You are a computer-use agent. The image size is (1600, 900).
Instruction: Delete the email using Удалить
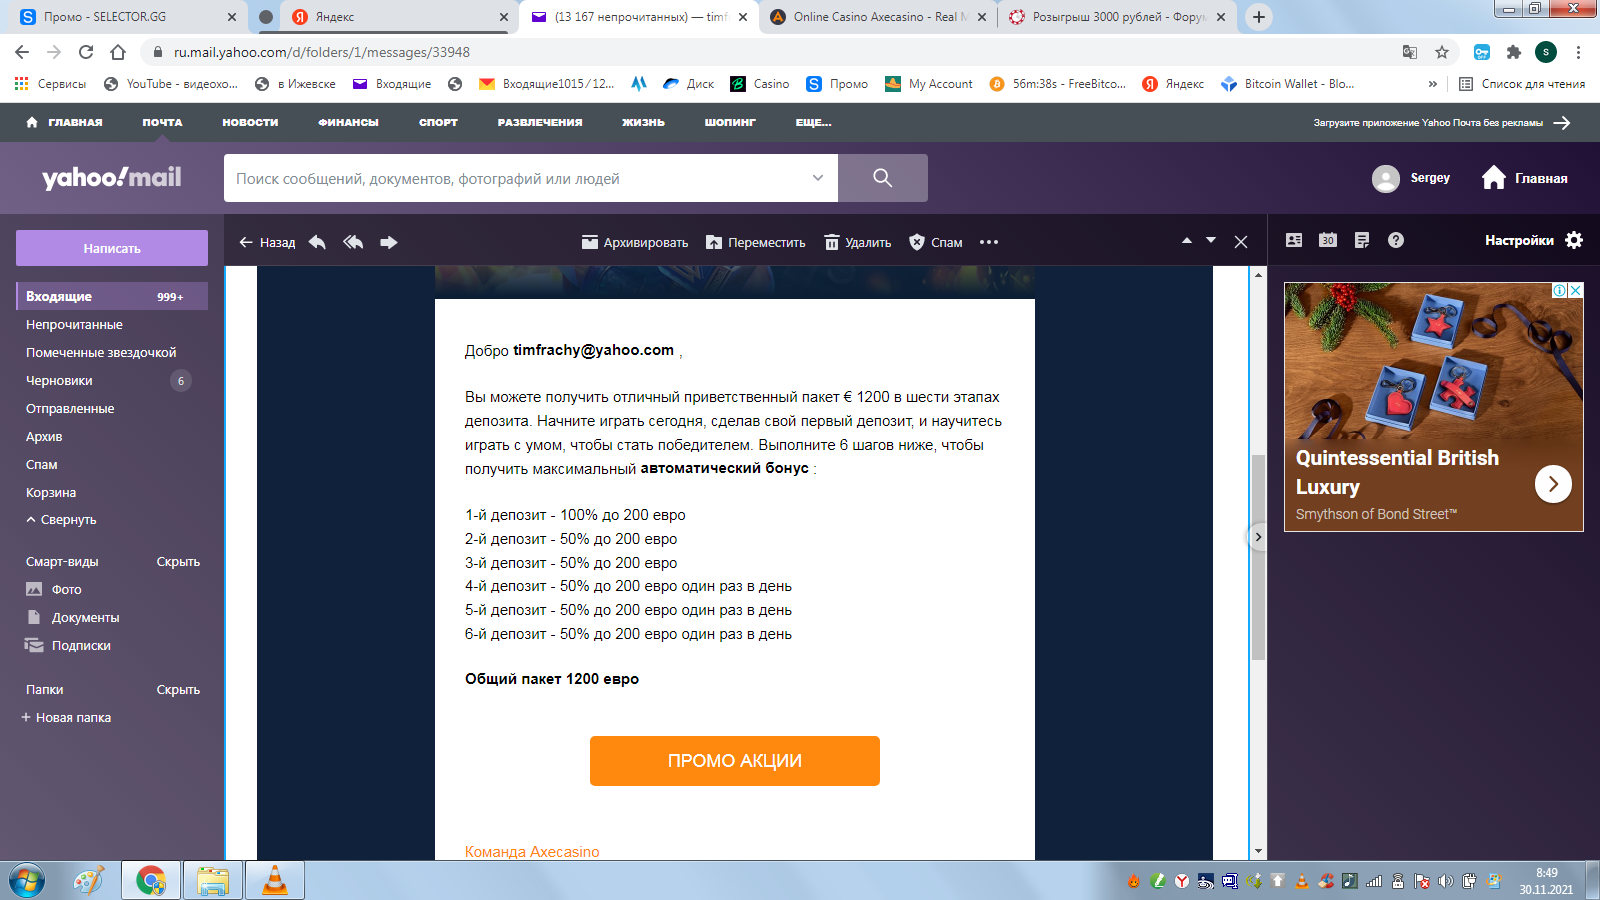(857, 242)
